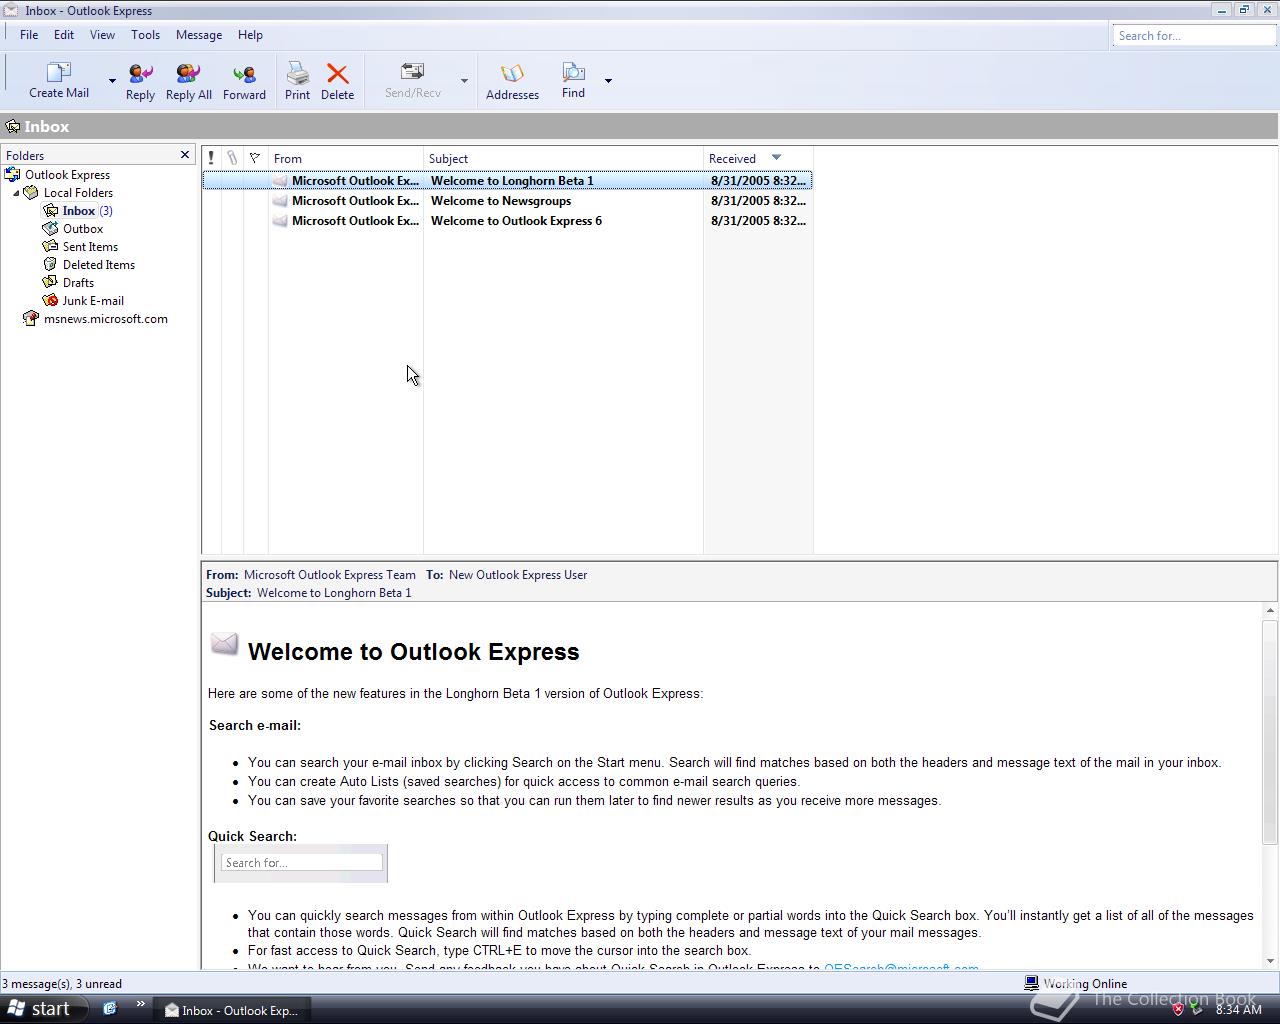
Task: Click the Send/Recv toolbar icon
Action: pos(412,81)
